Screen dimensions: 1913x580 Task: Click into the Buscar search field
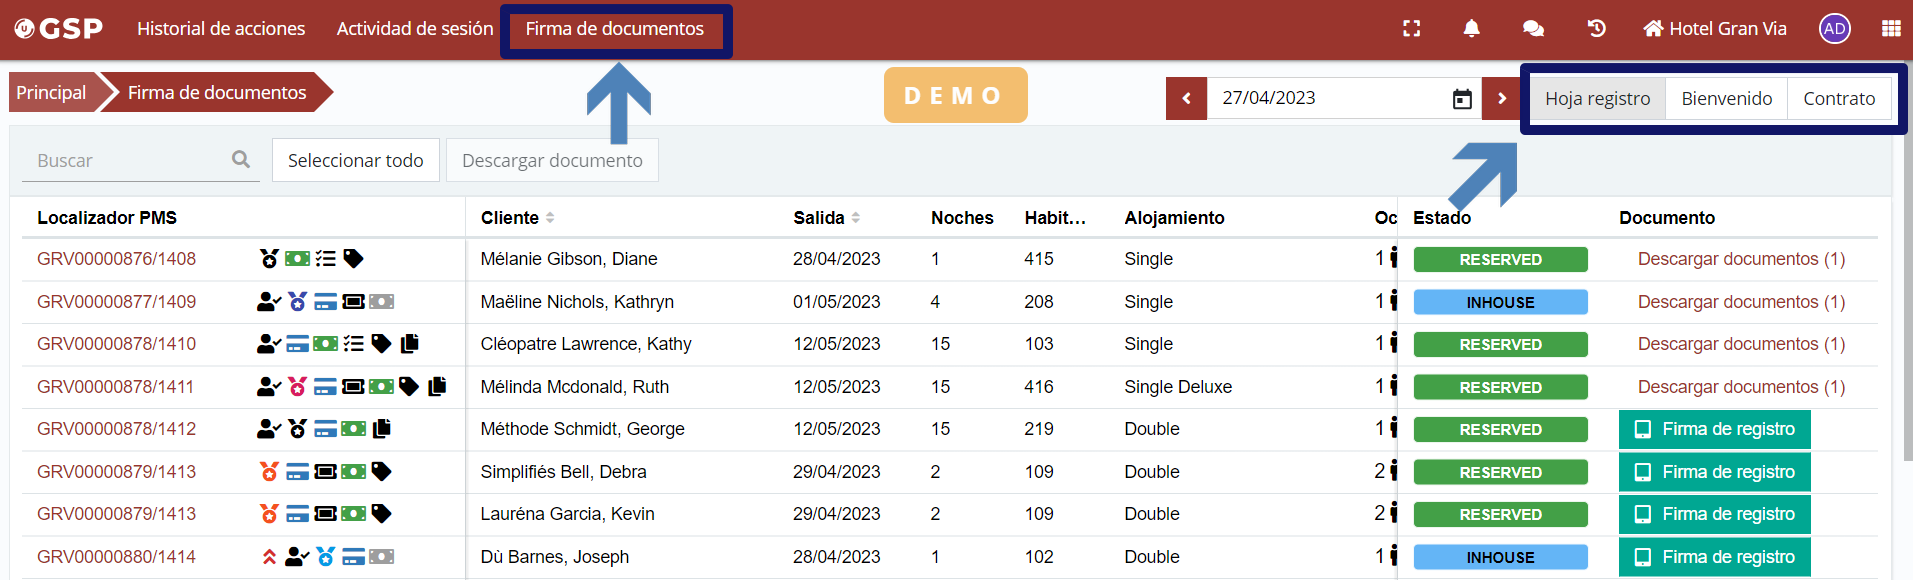125,161
